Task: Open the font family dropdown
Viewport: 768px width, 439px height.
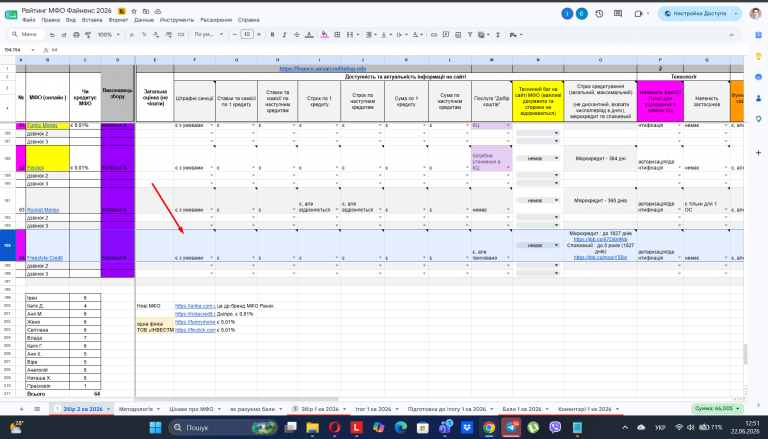Action: pyautogui.click(x=209, y=35)
